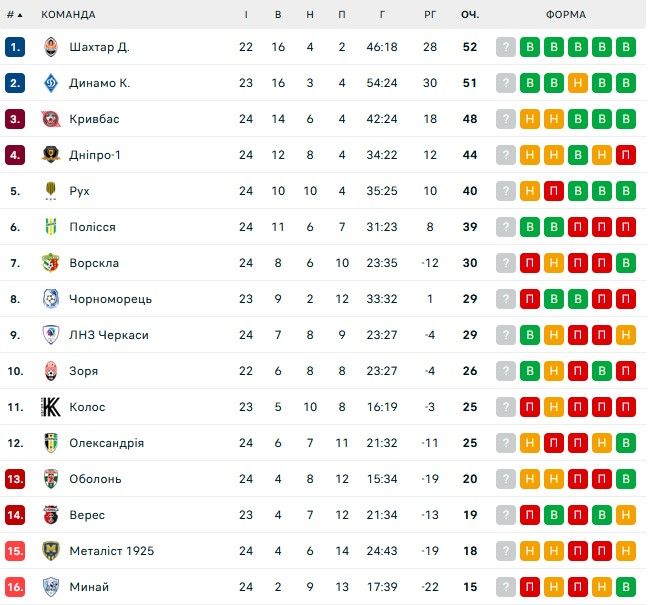Click Minai's last green В form badge
Viewport: 649px width, 605px height.
pyautogui.click(x=626, y=587)
